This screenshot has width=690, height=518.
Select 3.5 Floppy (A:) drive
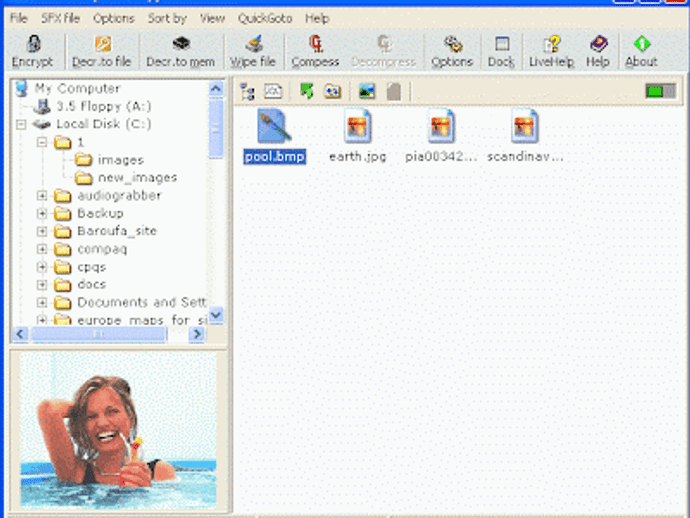(x=103, y=107)
